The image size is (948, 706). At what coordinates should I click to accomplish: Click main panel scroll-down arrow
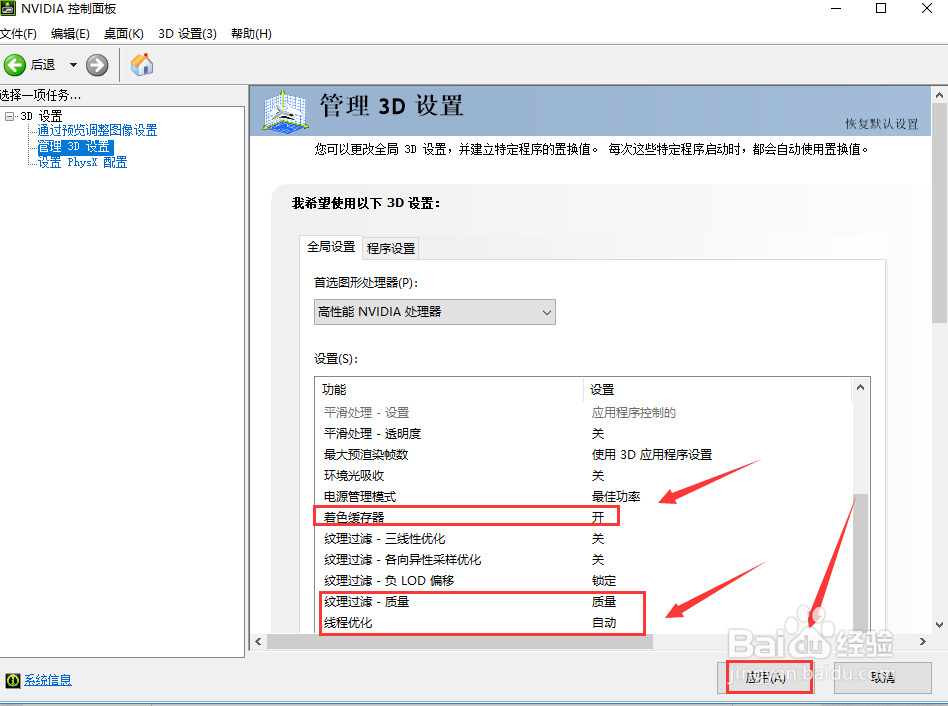click(939, 625)
